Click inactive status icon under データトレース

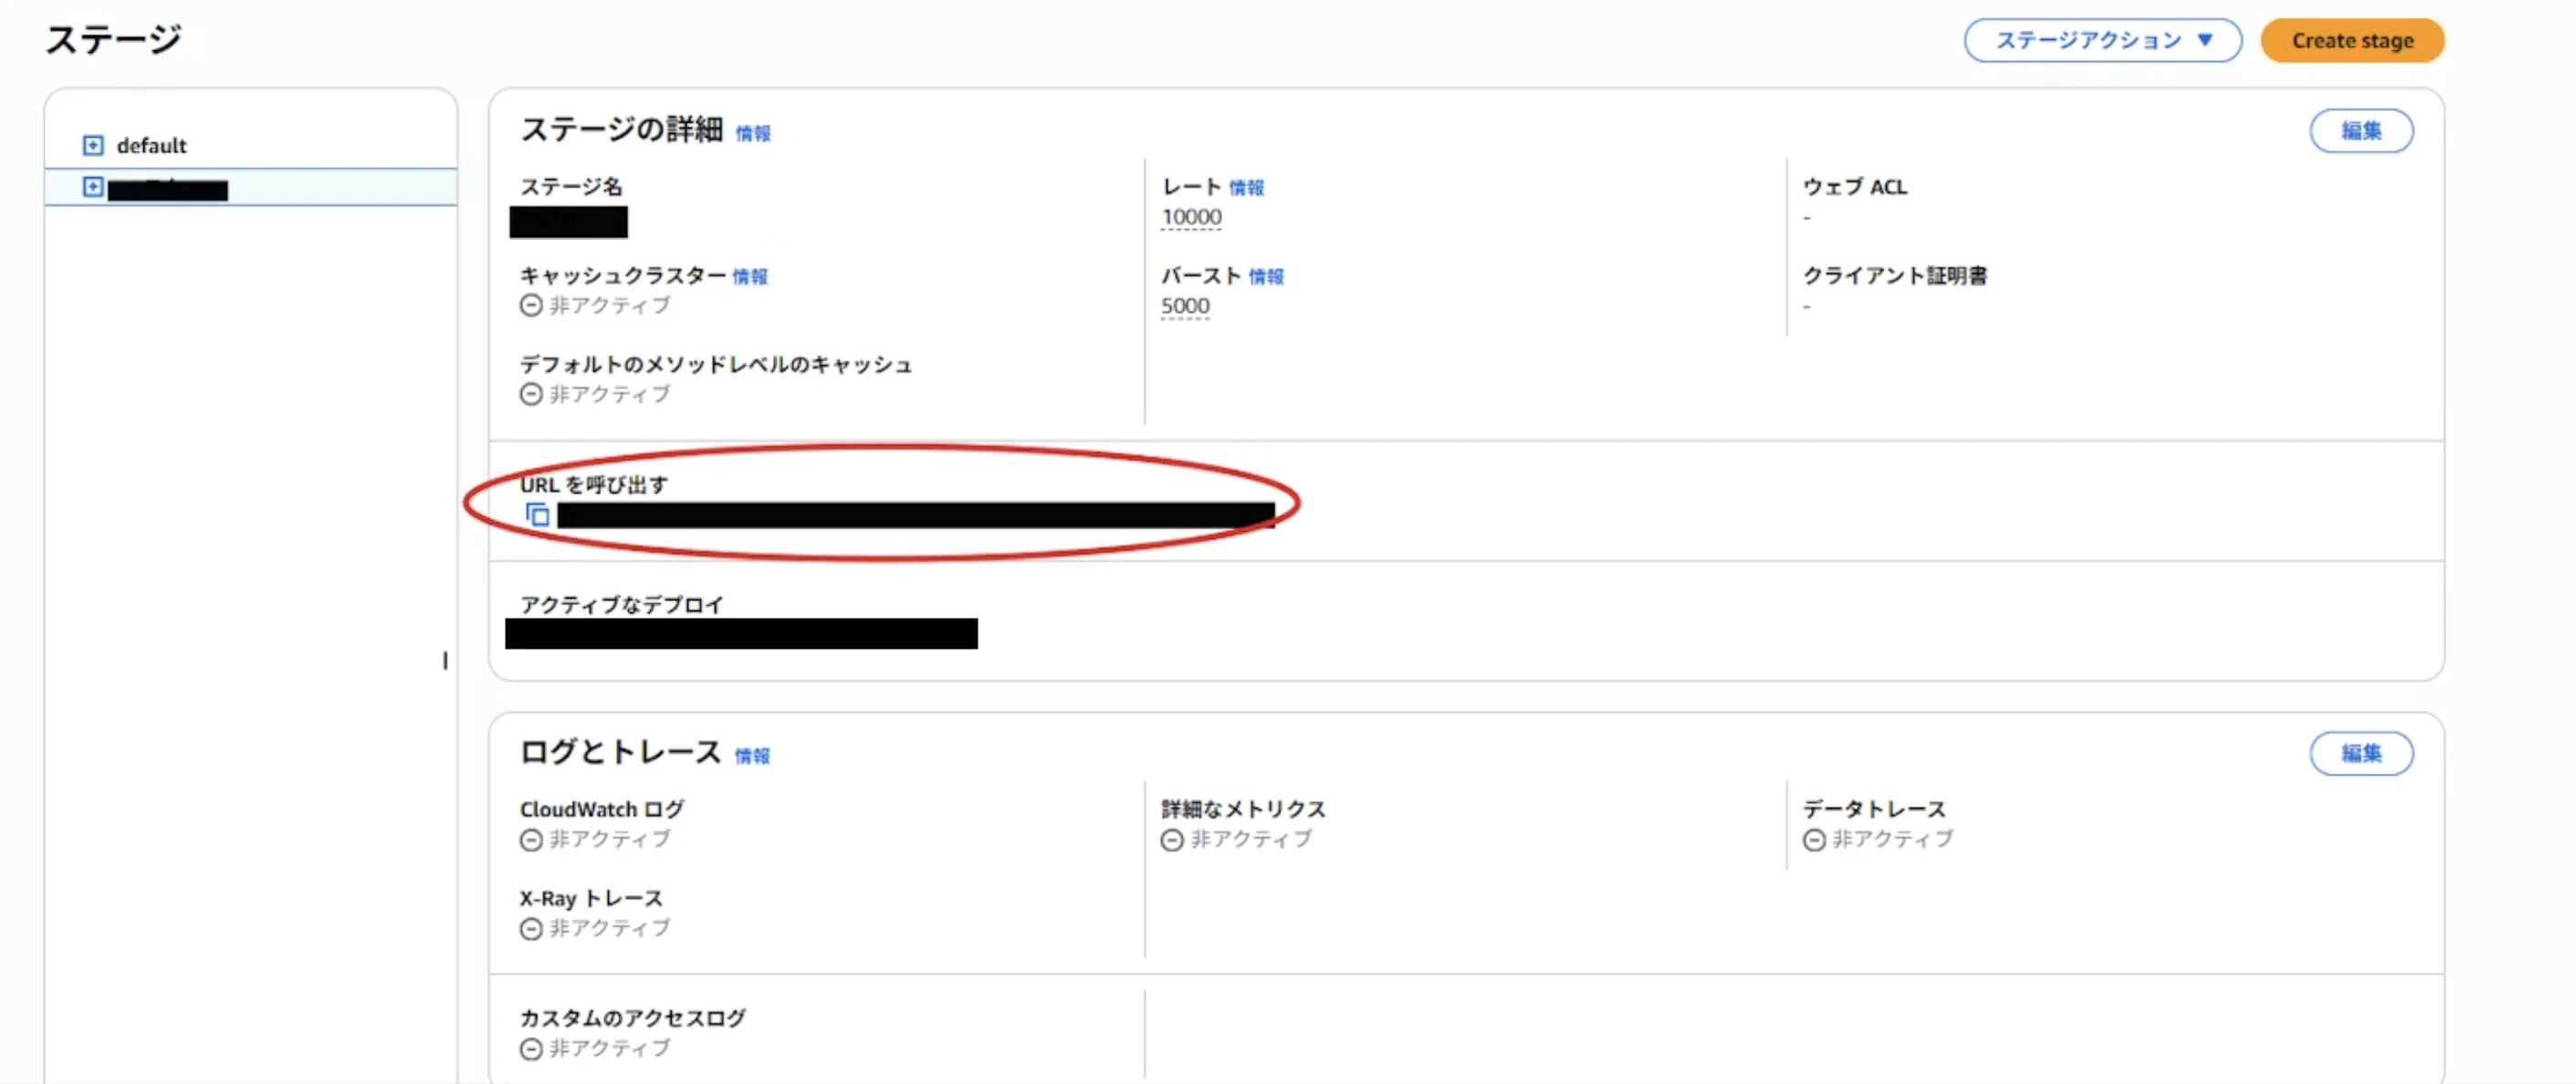pyautogui.click(x=1814, y=840)
